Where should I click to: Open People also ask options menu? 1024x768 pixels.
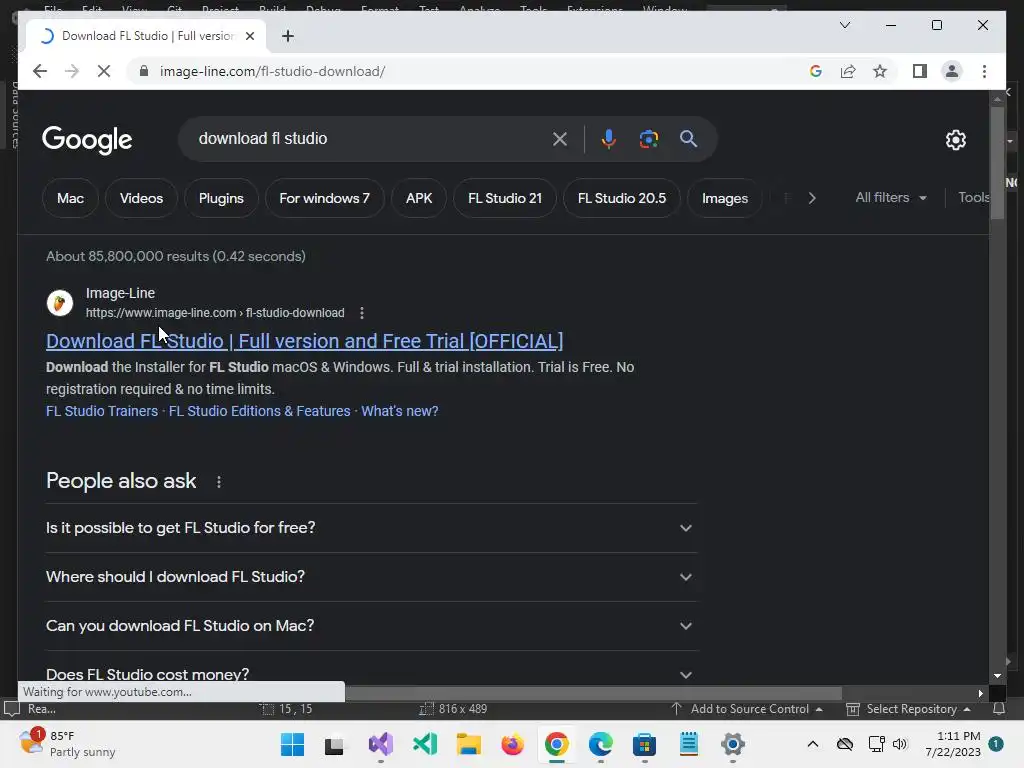click(219, 482)
